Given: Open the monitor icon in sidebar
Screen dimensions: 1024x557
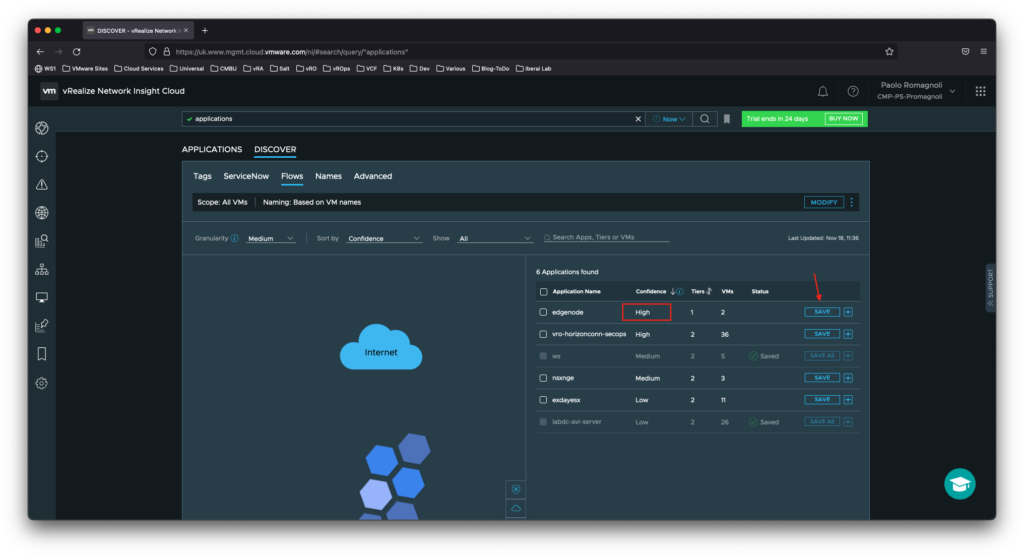Looking at the screenshot, I should click(x=42, y=298).
